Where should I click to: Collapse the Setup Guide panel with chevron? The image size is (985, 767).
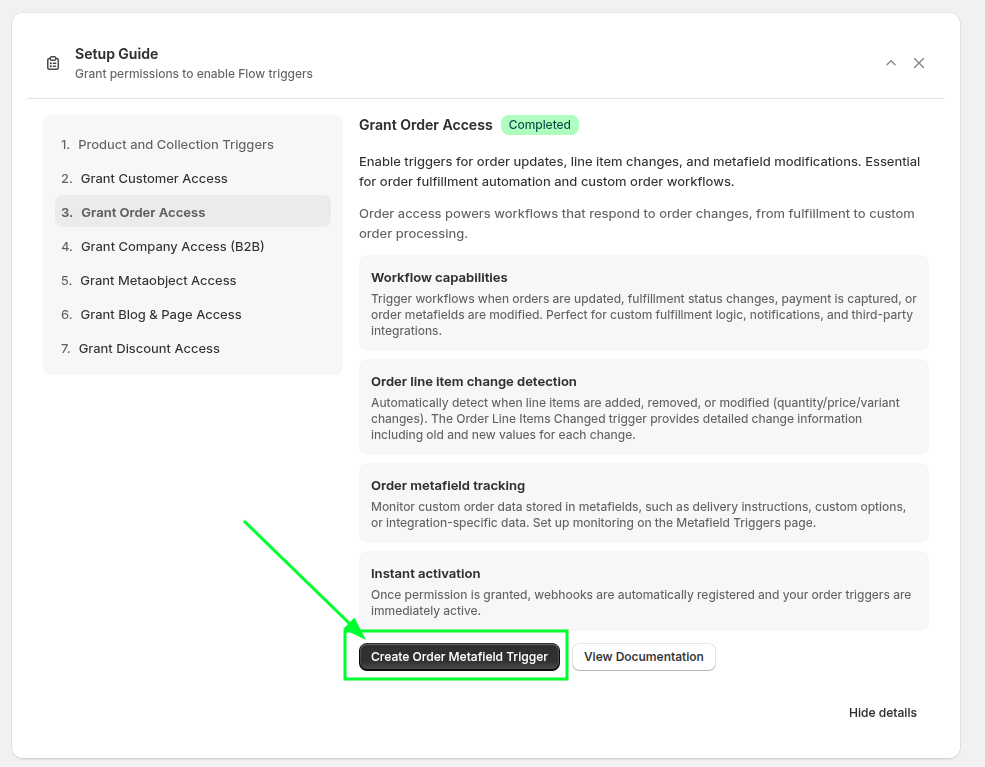click(891, 63)
